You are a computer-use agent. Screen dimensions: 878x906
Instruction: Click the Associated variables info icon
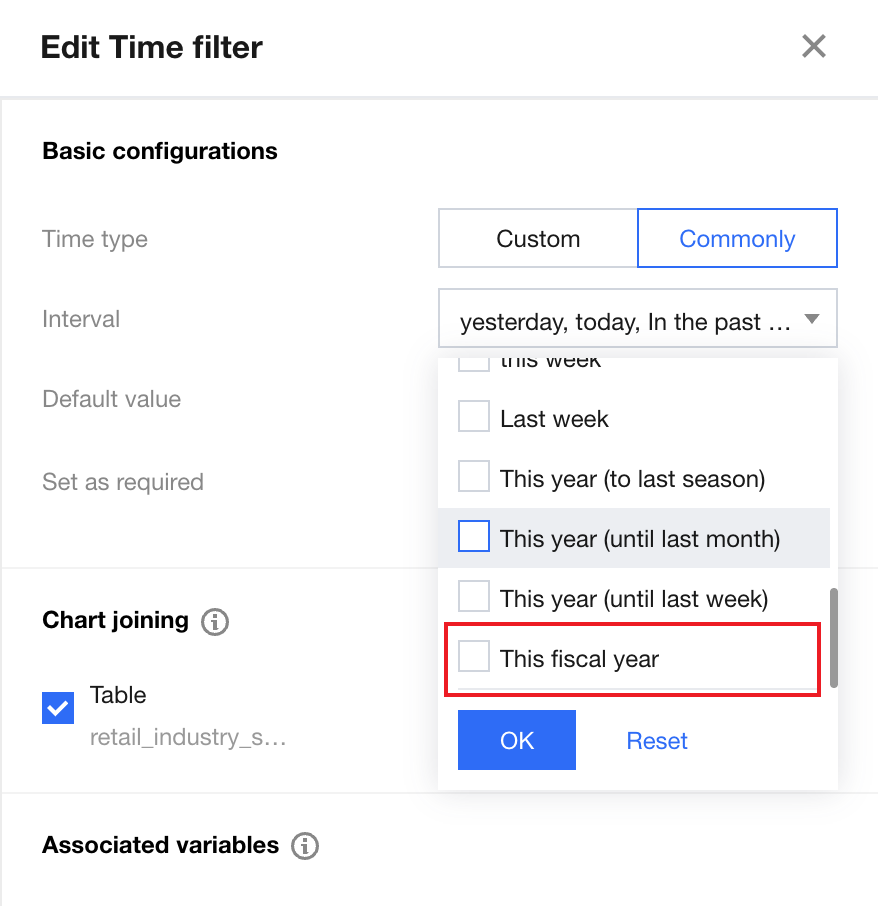[x=305, y=846]
